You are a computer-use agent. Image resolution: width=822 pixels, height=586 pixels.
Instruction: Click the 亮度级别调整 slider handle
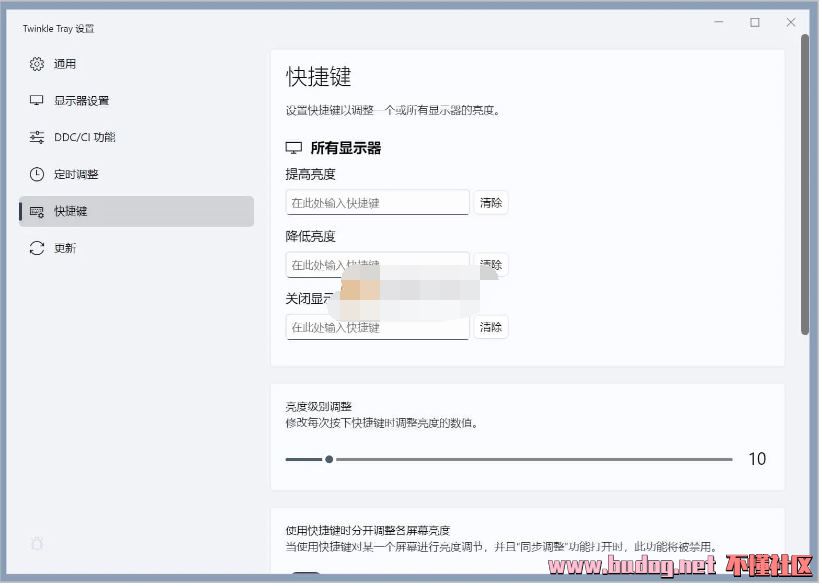(x=329, y=460)
